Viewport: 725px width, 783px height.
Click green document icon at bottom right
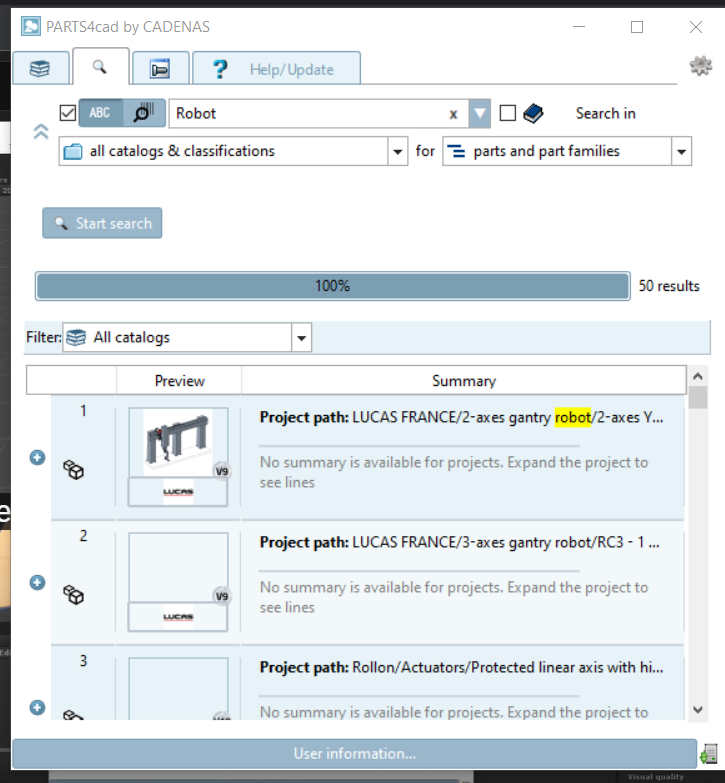pos(709,754)
